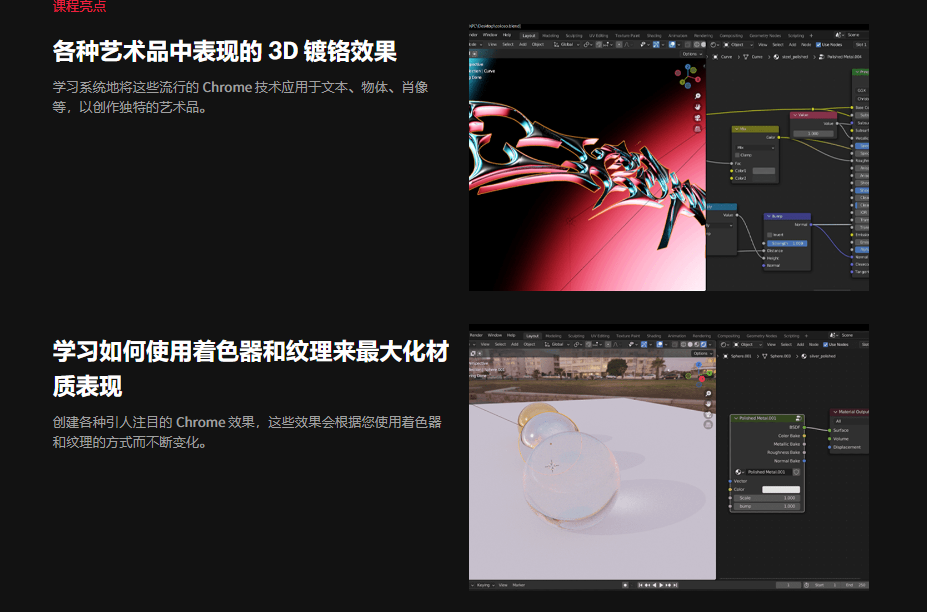927x612 pixels.
Task: Click current frame field in timeline
Action: point(787,585)
